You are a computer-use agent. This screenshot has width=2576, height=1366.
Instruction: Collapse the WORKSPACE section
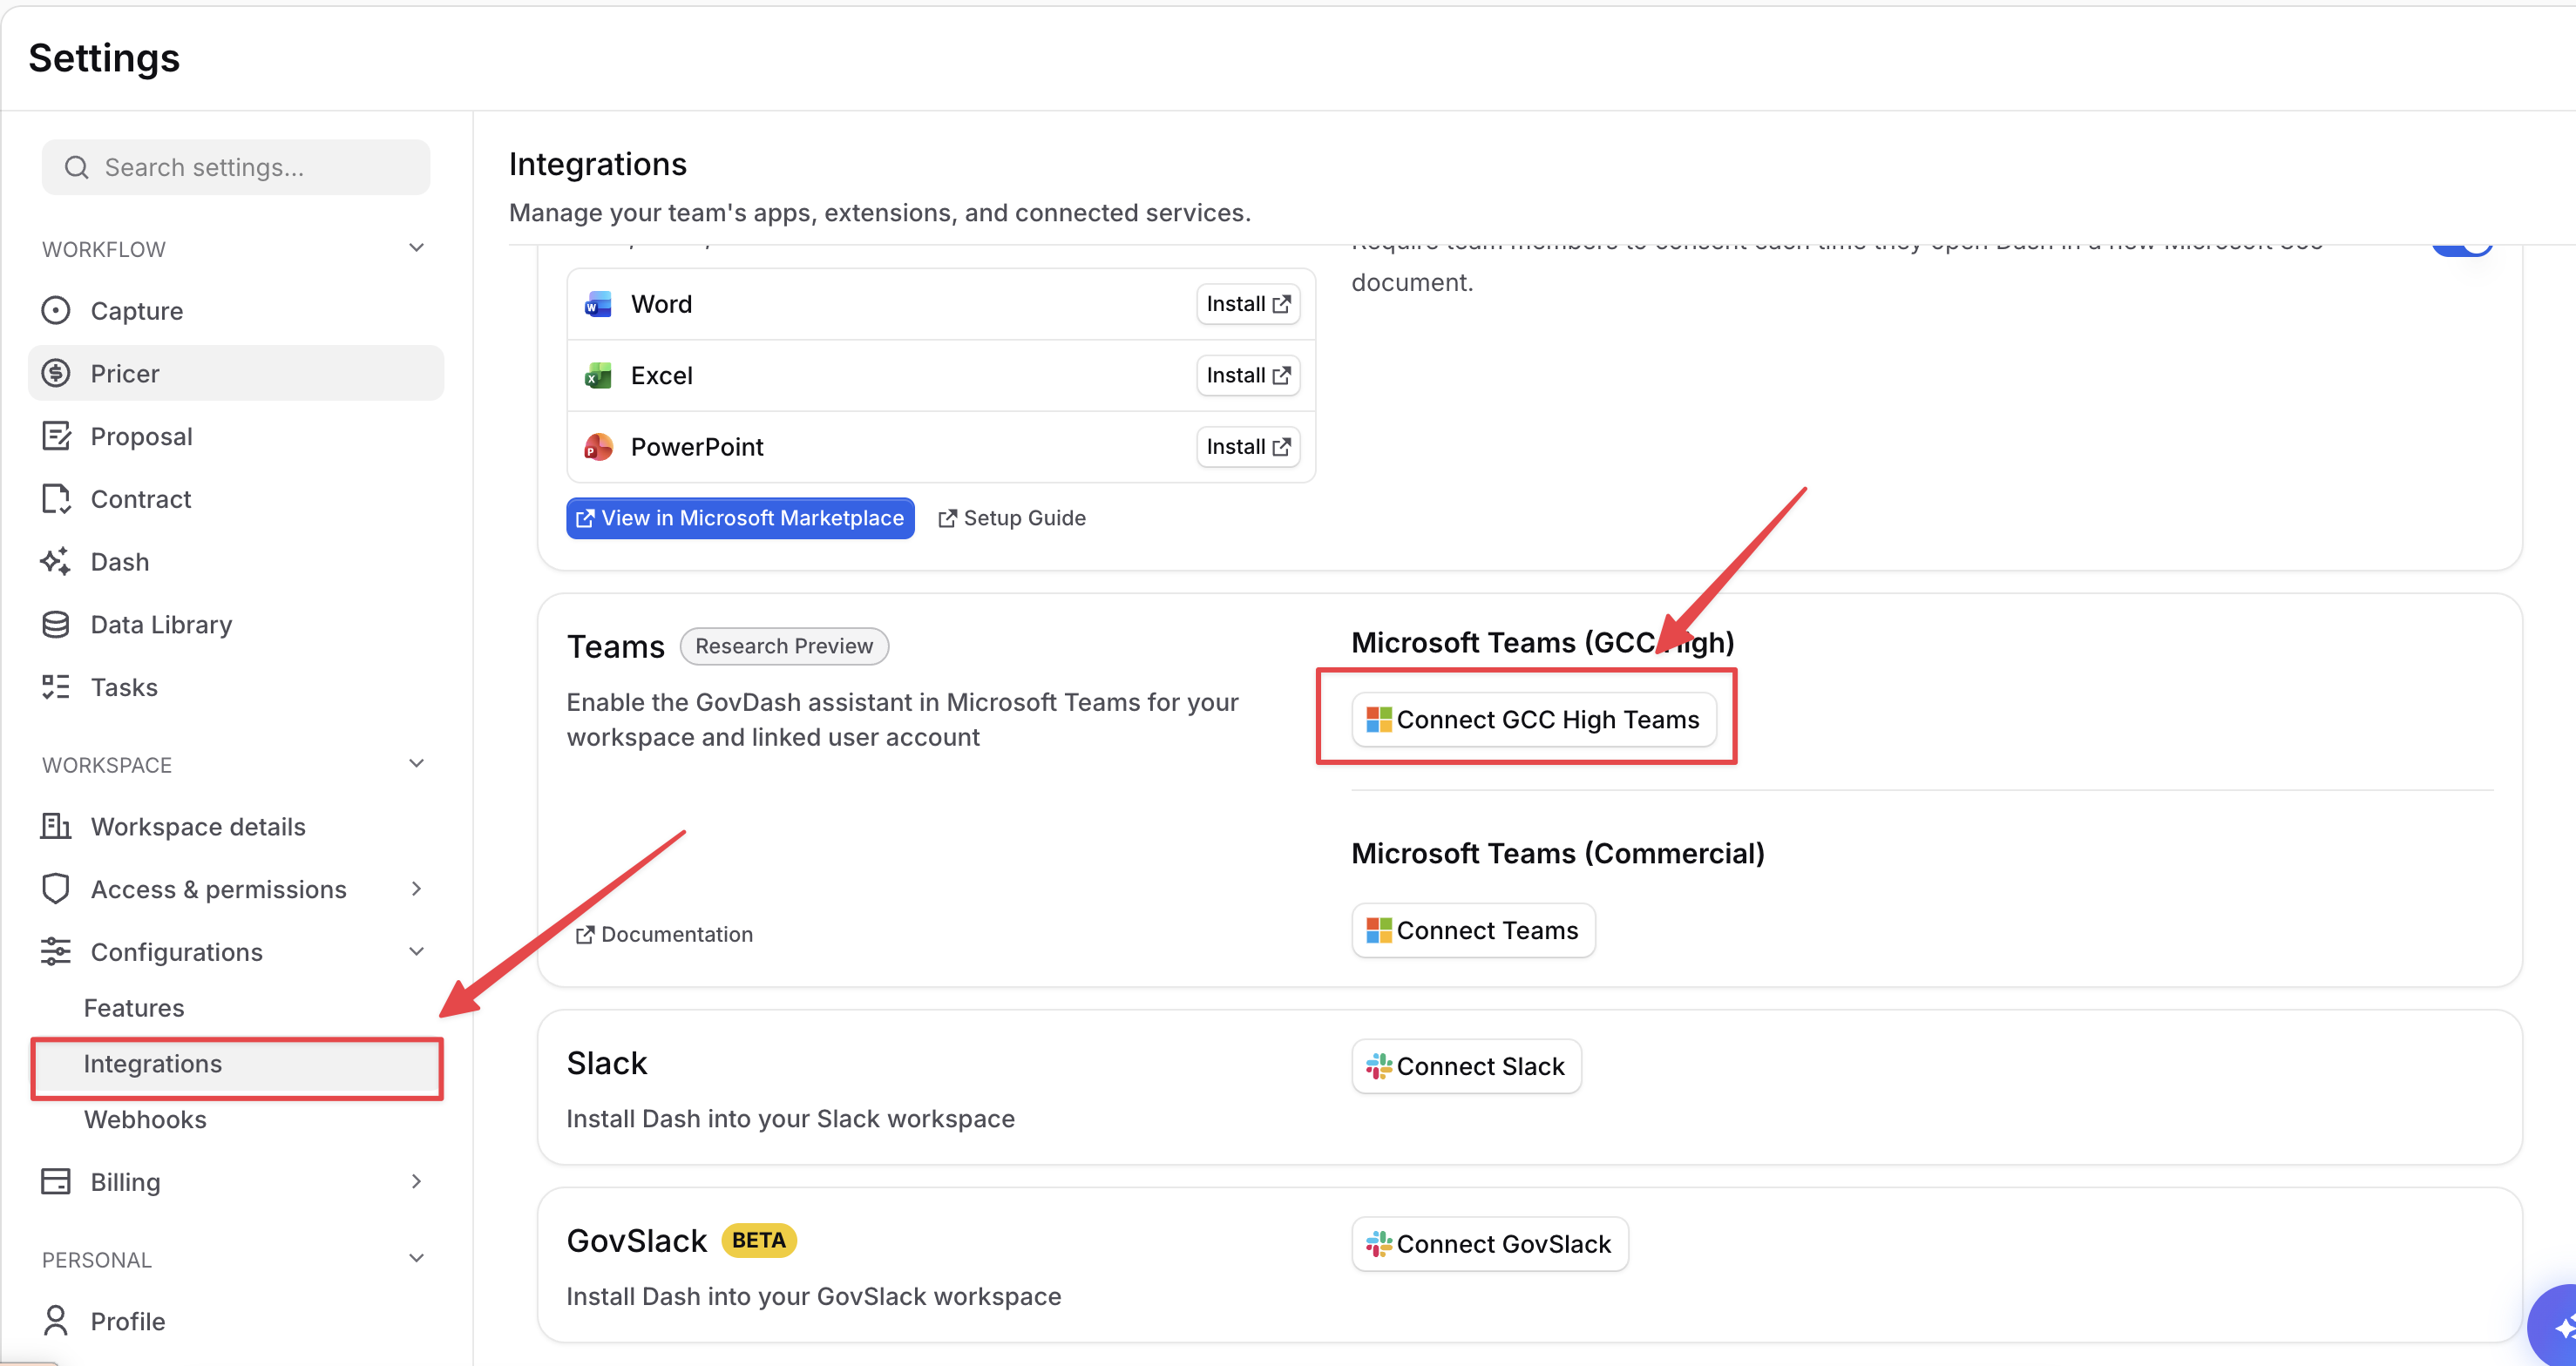tap(417, 764)
